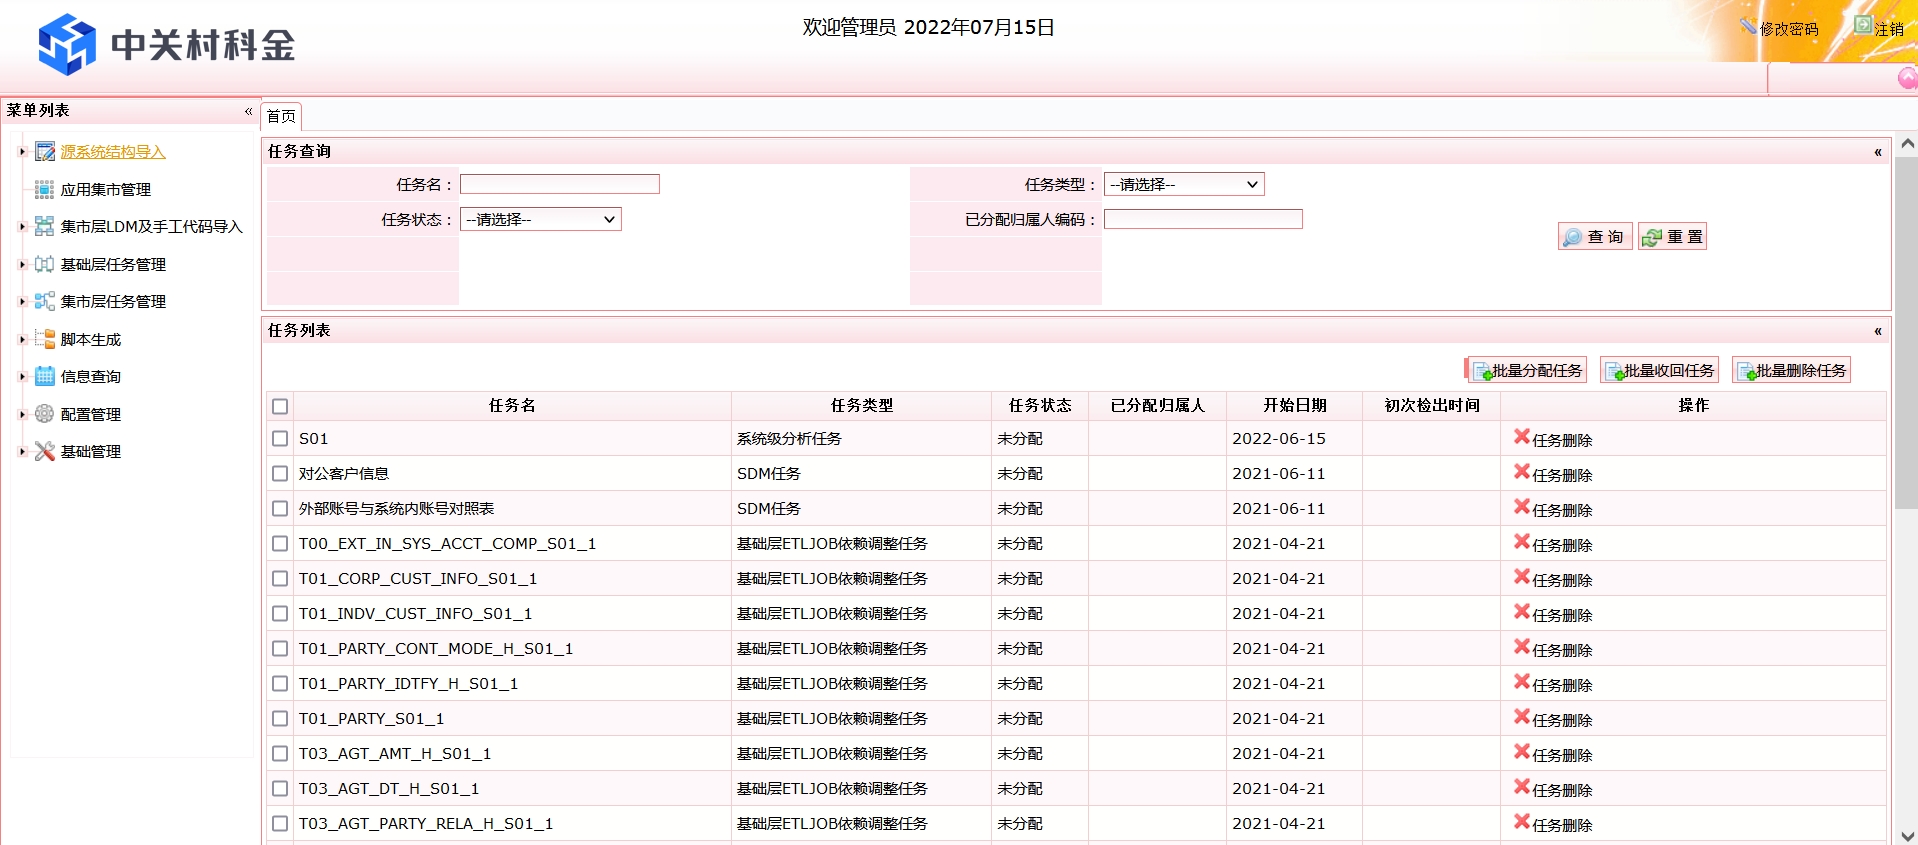Viewport: 1918px width, 845px height.
Task: Click the 基础管理 tools icon
Action: 45,452
